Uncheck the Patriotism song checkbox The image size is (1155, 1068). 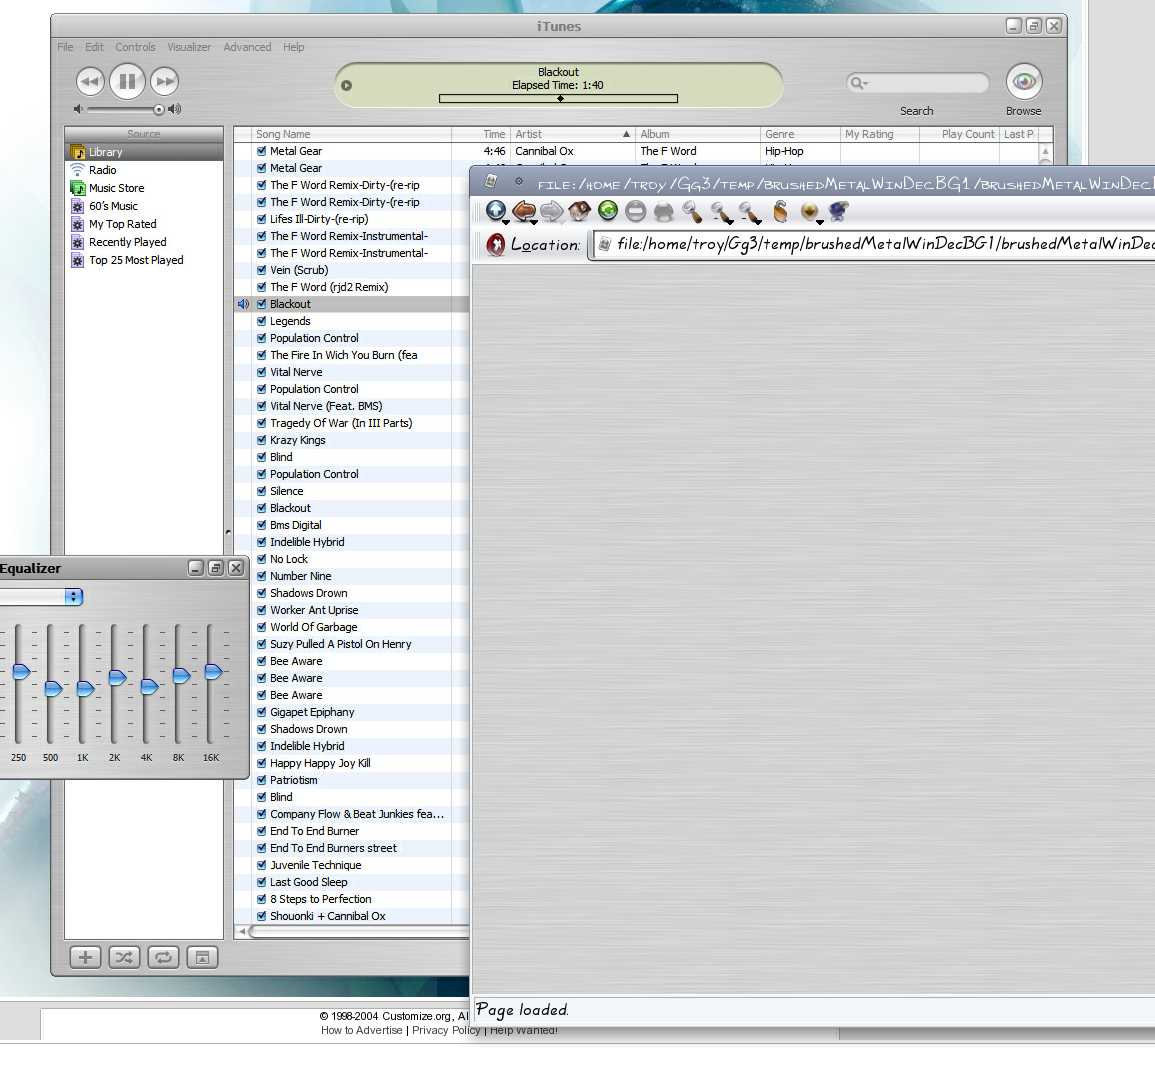click(x=261, y=779)
